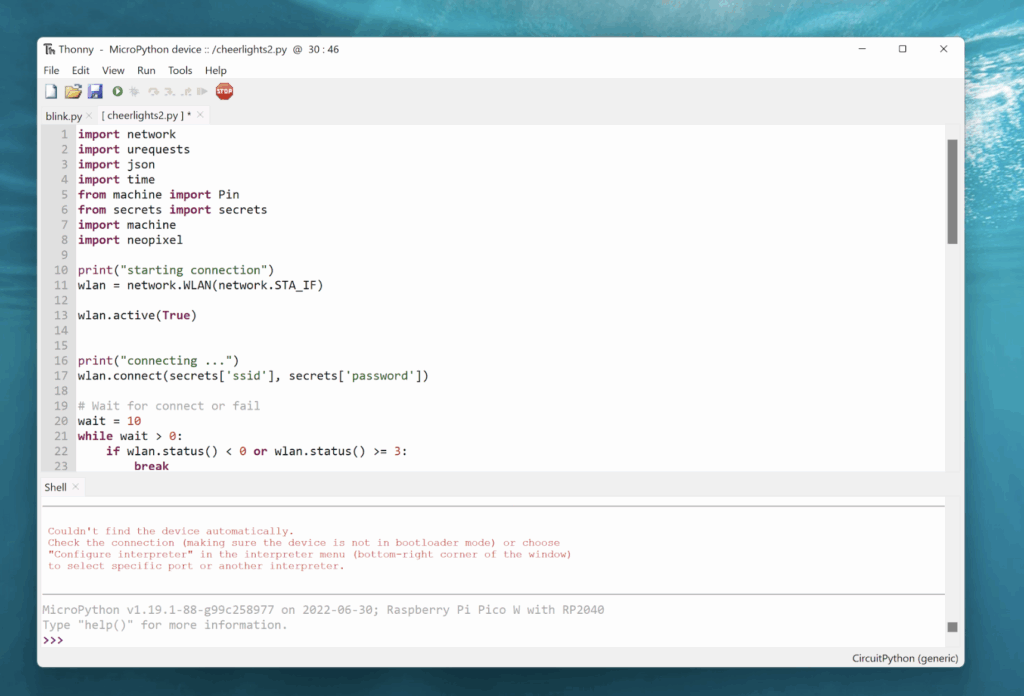Switch to the blink.py tab

(63, 116)
